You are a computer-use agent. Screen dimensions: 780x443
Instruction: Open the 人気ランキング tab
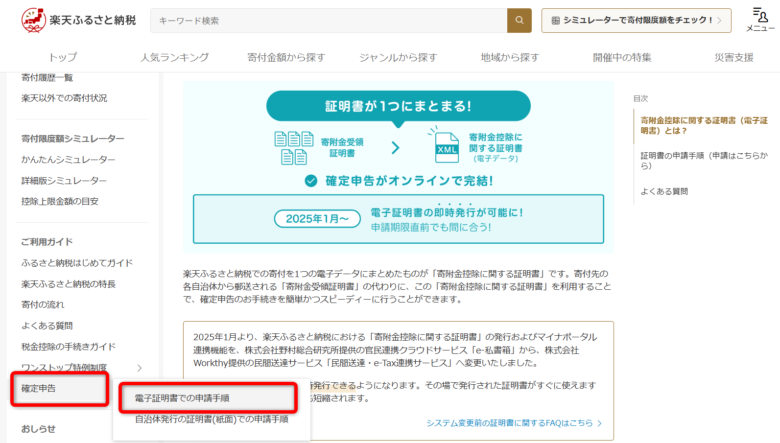(x=174, y=57)
